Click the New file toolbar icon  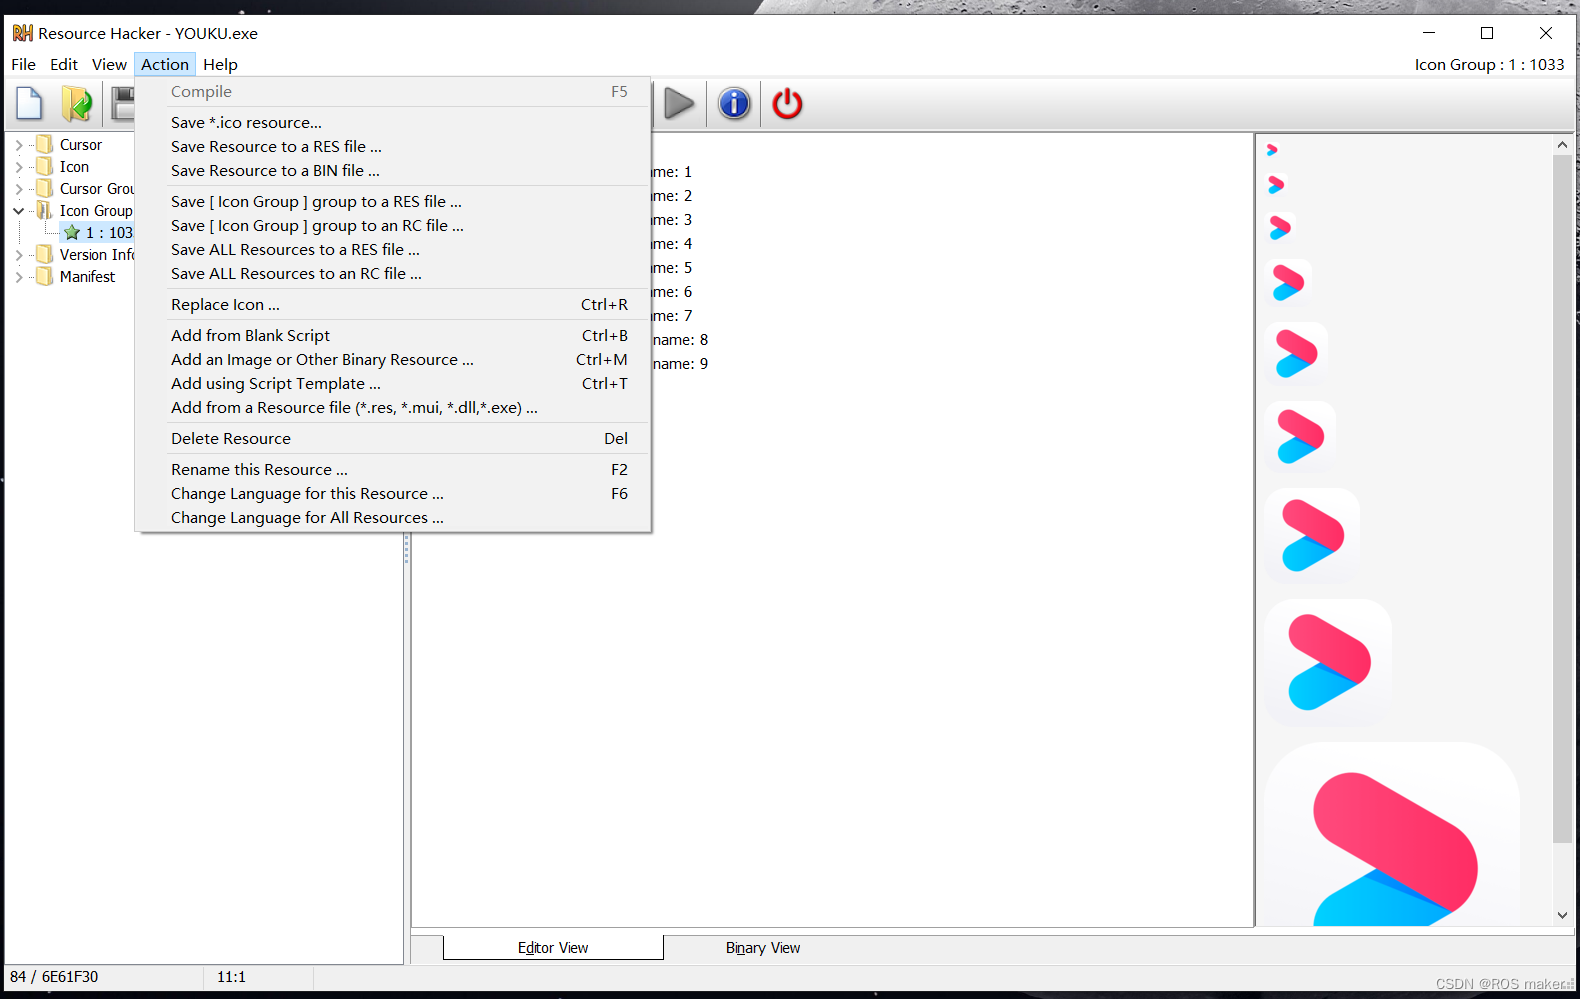coord(30,103)
